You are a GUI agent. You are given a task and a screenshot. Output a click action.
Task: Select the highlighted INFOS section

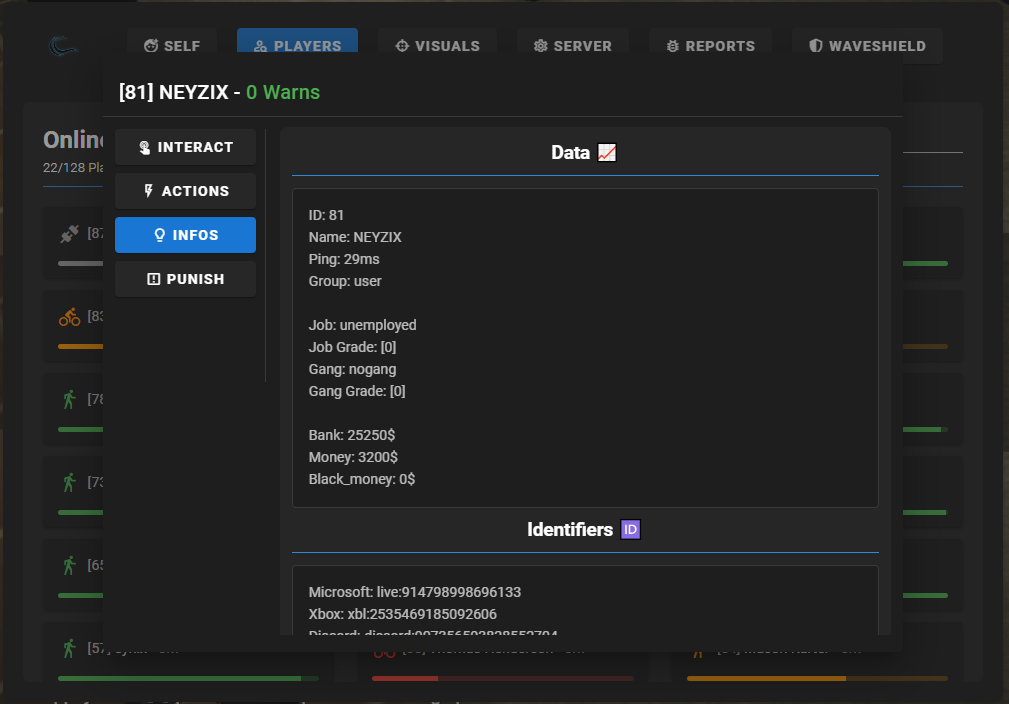pyautogui.click(x=184, y=235)
